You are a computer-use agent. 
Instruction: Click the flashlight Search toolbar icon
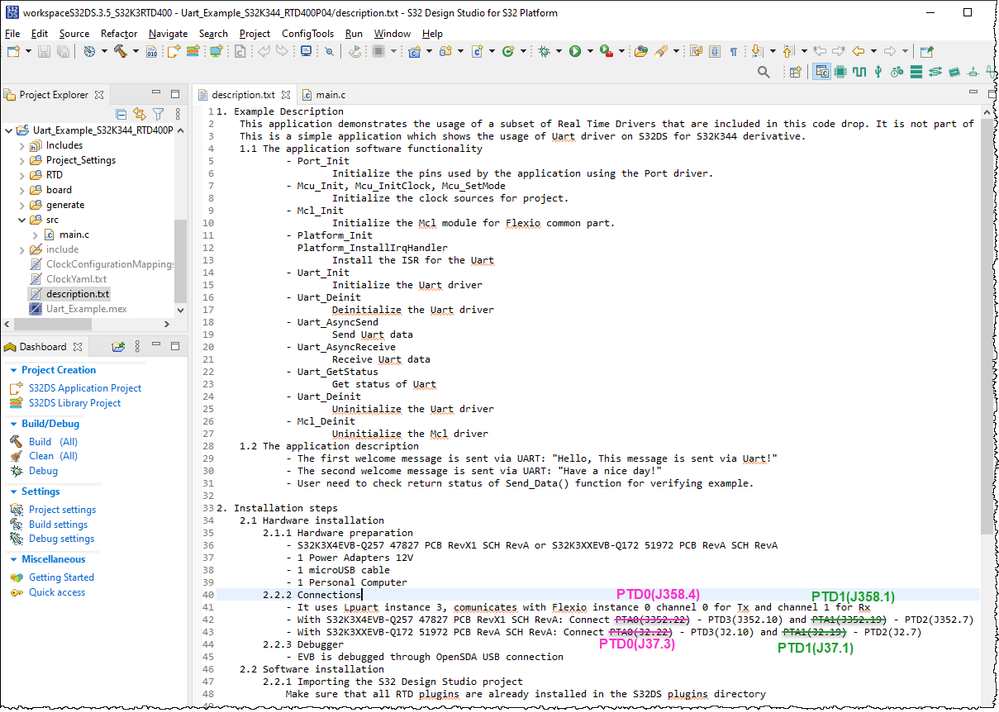pos(660,52)
